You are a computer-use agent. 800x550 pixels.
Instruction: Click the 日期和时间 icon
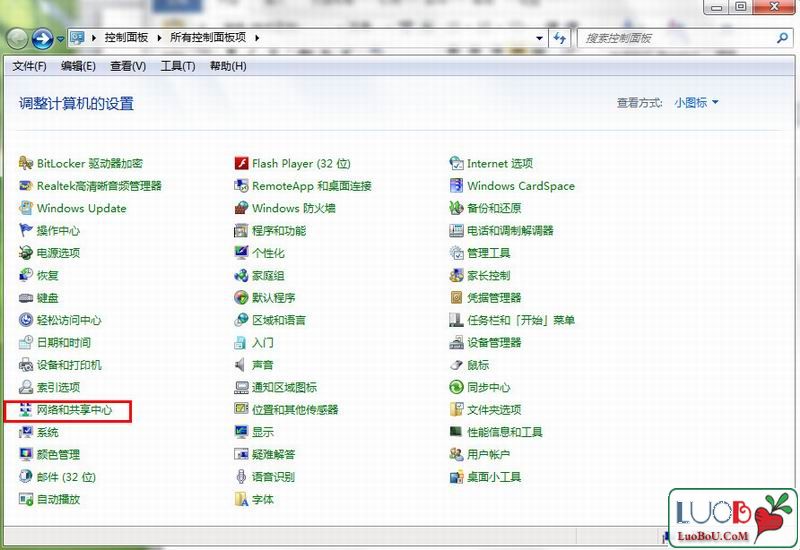[x=26, y=342]
